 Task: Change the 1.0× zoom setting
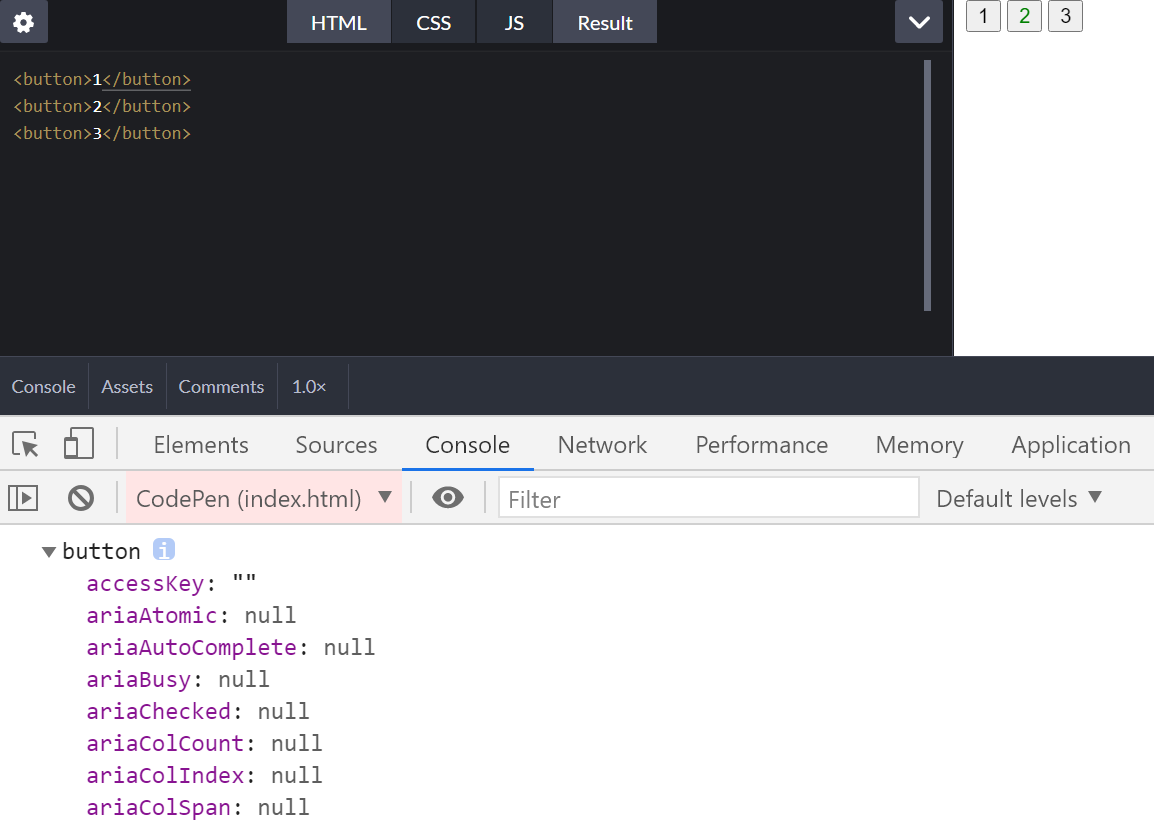pos(309,386)
